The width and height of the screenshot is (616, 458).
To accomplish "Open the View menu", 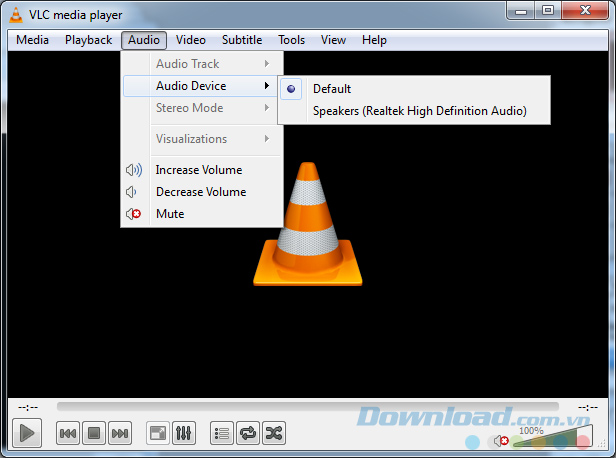I will tap(333, 40).
